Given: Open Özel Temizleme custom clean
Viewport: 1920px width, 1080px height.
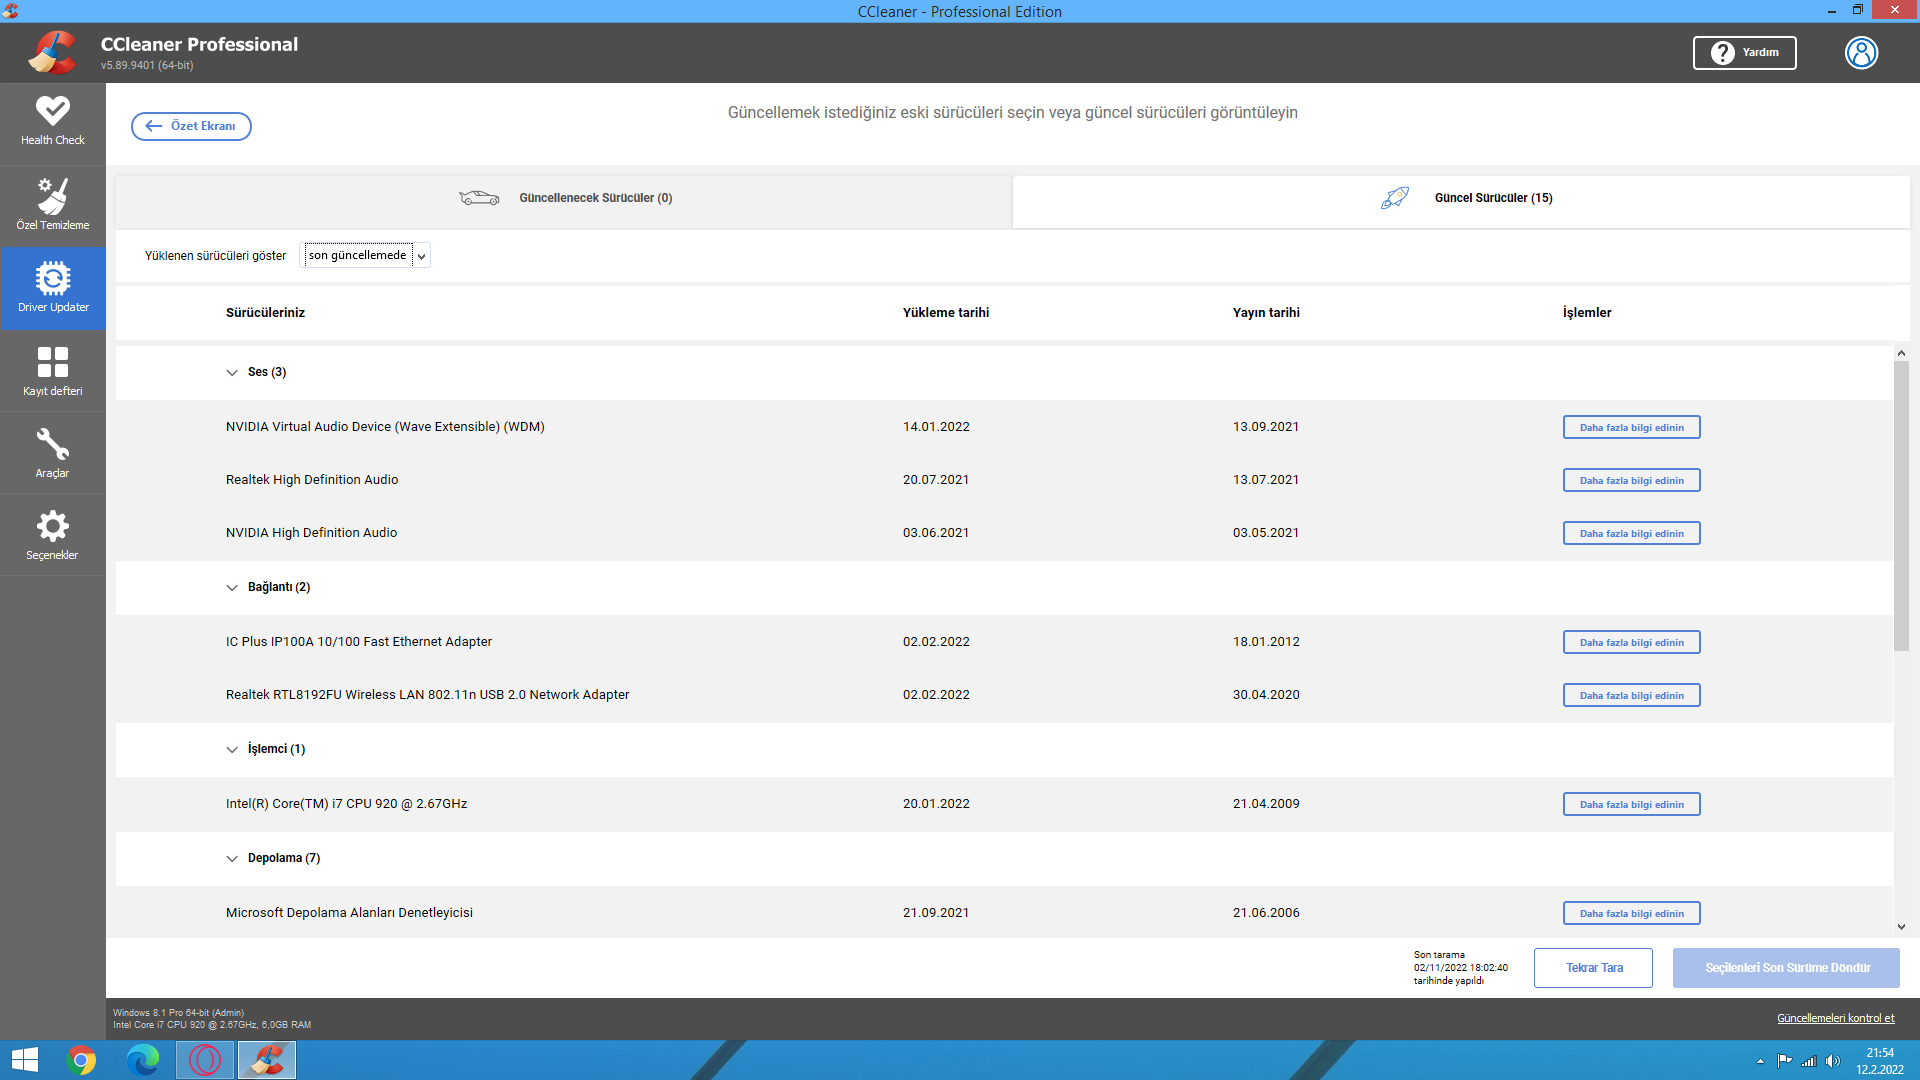Looking at the screenshot, I should coord(53,205).
